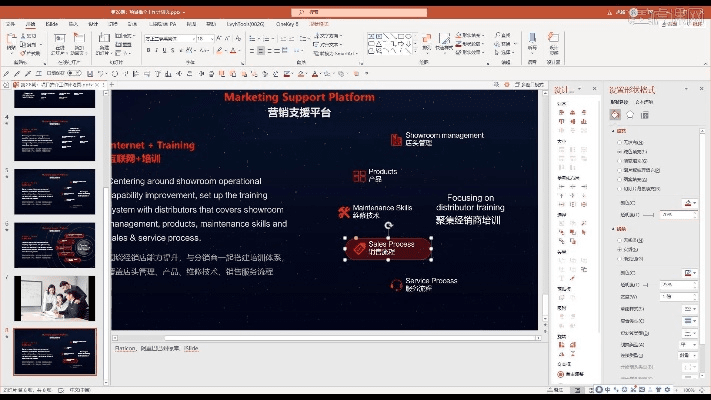The width and height of the screenshot is (711, 400).
Task: Open the slide Layout options icon
Action: pos(123,35)
